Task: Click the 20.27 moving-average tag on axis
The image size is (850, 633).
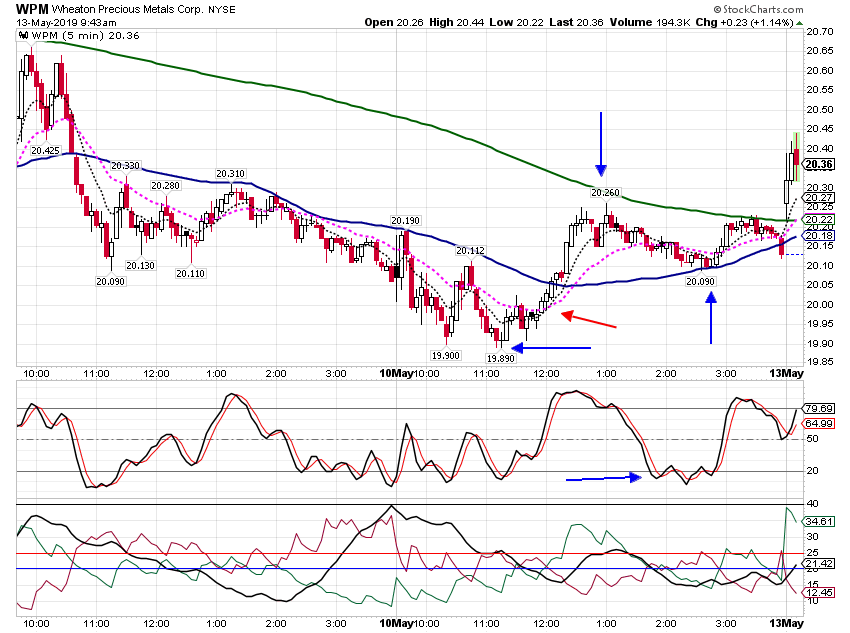Action: [x=819, y=198]
